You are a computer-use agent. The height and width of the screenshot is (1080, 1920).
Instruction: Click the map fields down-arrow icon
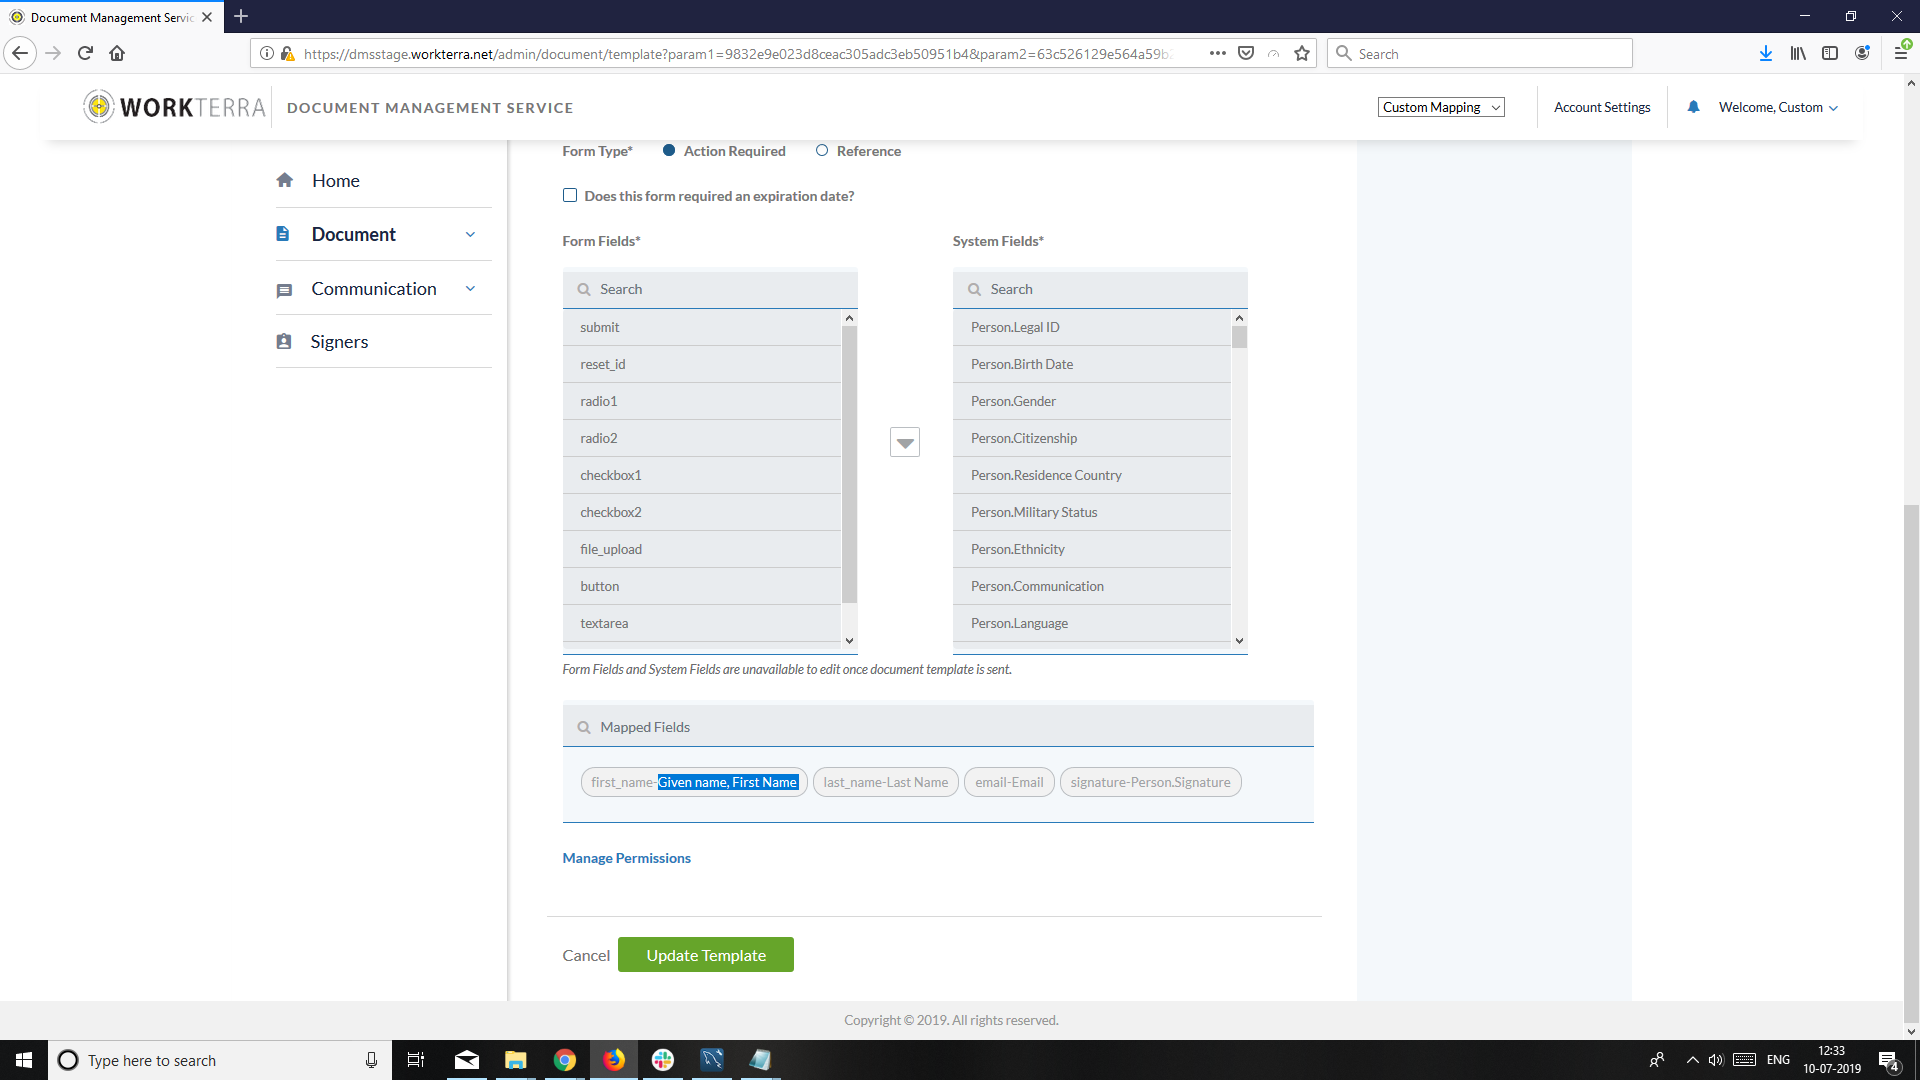pyautogui.click(x=904, y=442)
